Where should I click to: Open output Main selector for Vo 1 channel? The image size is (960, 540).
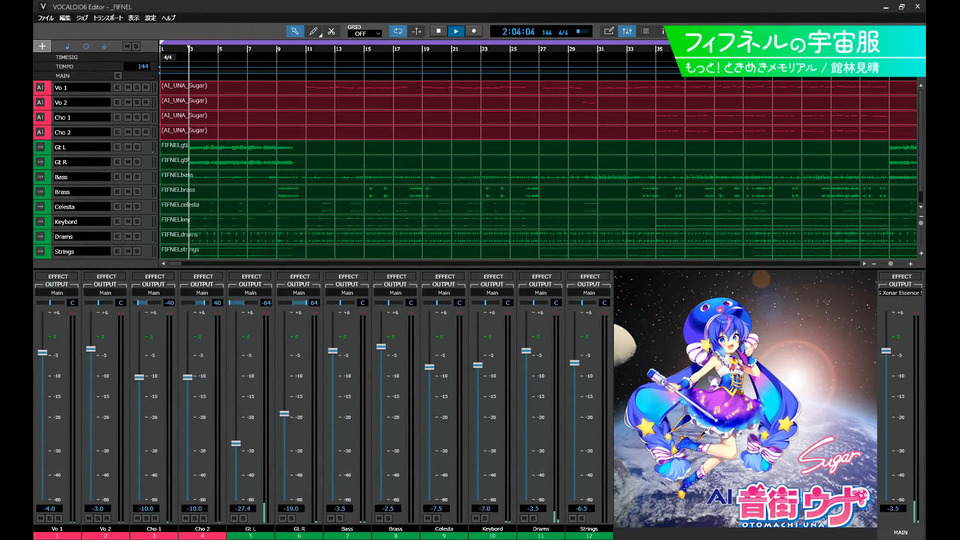coord(57,293)
